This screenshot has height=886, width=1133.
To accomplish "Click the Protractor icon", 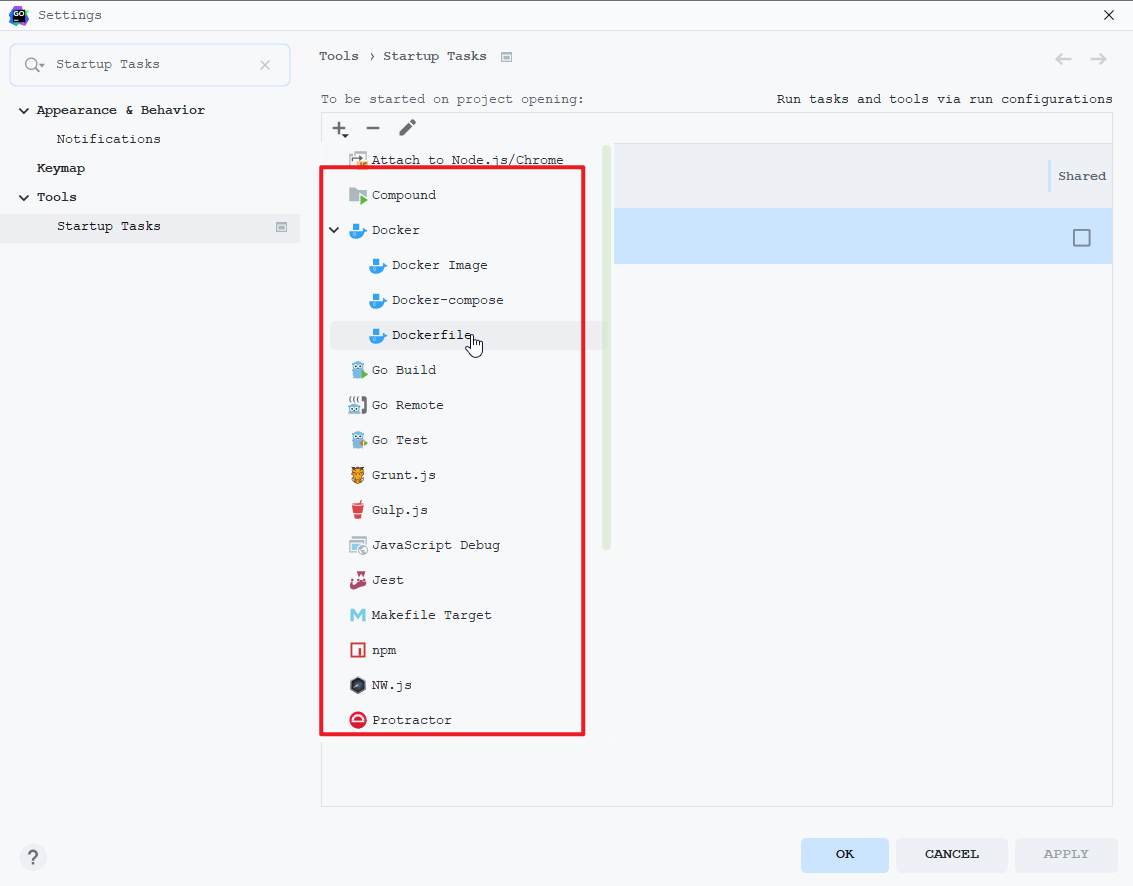I will tap(358, 720).
